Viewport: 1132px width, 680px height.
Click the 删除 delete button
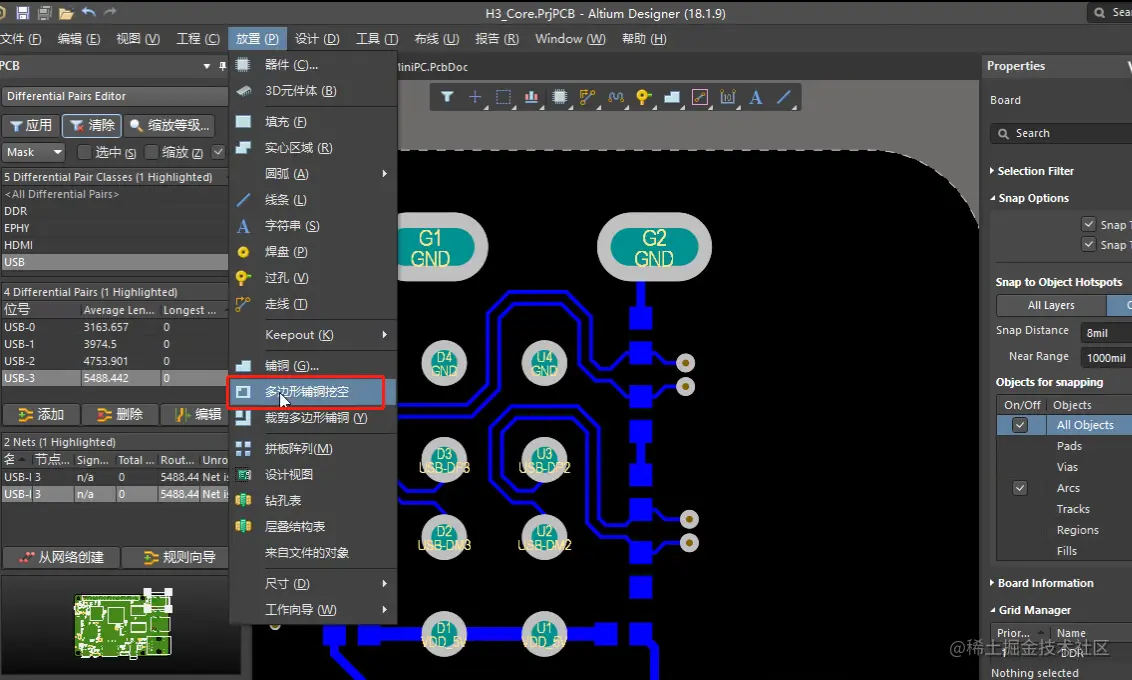(120, 414)
